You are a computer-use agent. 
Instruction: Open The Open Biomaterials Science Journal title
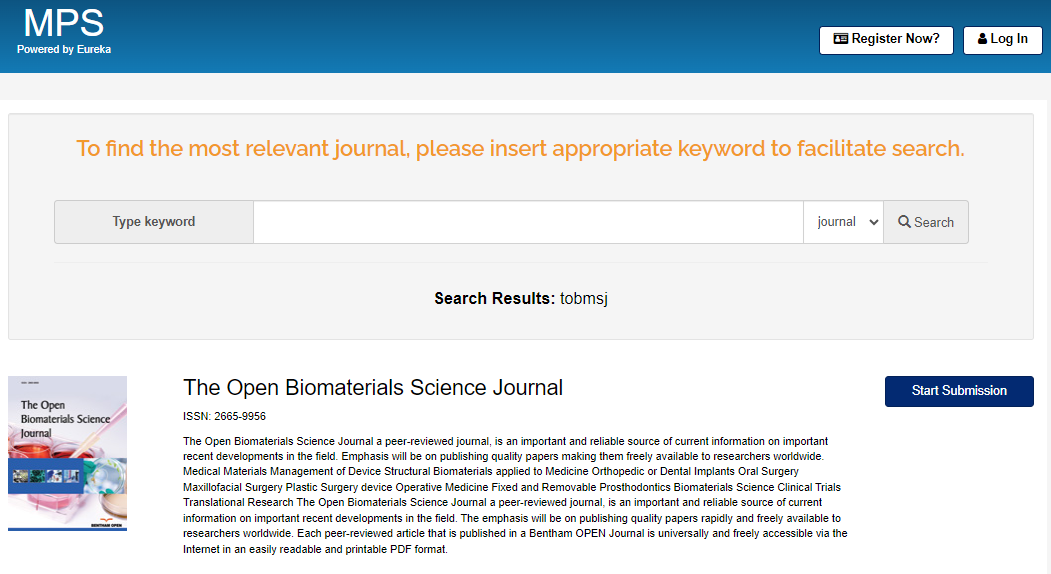[373, 388]
